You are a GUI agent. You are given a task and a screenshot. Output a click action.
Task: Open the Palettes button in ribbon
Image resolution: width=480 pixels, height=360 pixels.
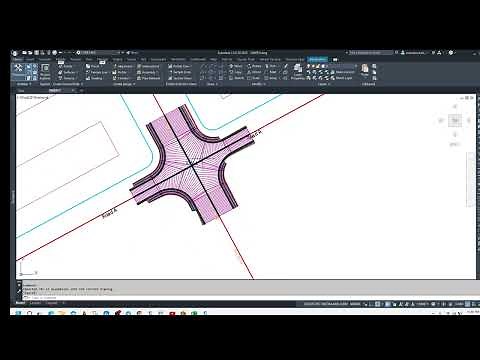(x=45, y=72)
